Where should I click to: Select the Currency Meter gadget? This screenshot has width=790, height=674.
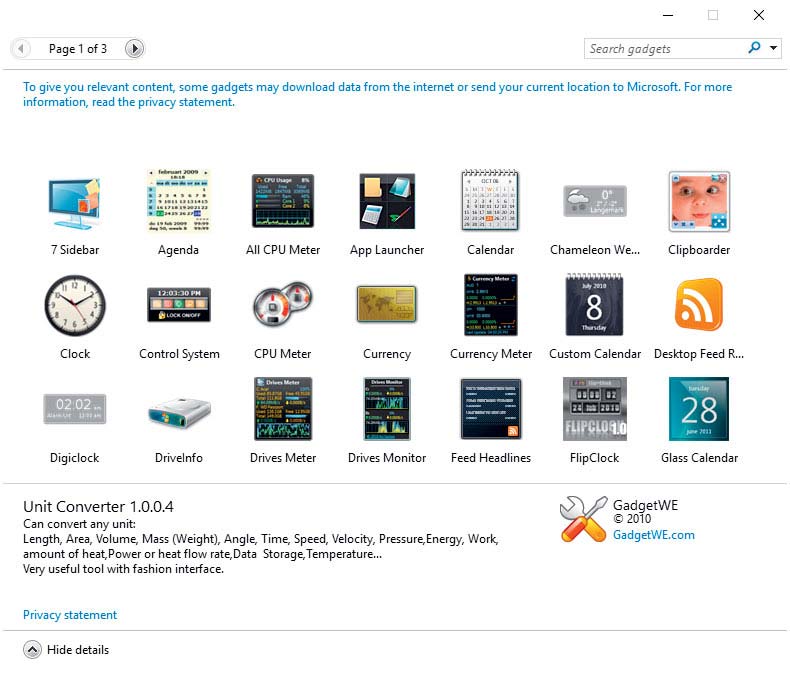click(x=491, y=305)
